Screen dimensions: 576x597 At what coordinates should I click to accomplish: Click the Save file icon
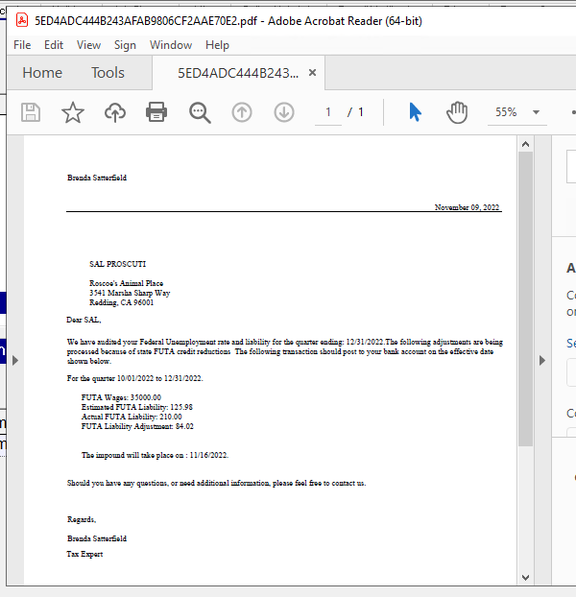[x=30, y=112]
